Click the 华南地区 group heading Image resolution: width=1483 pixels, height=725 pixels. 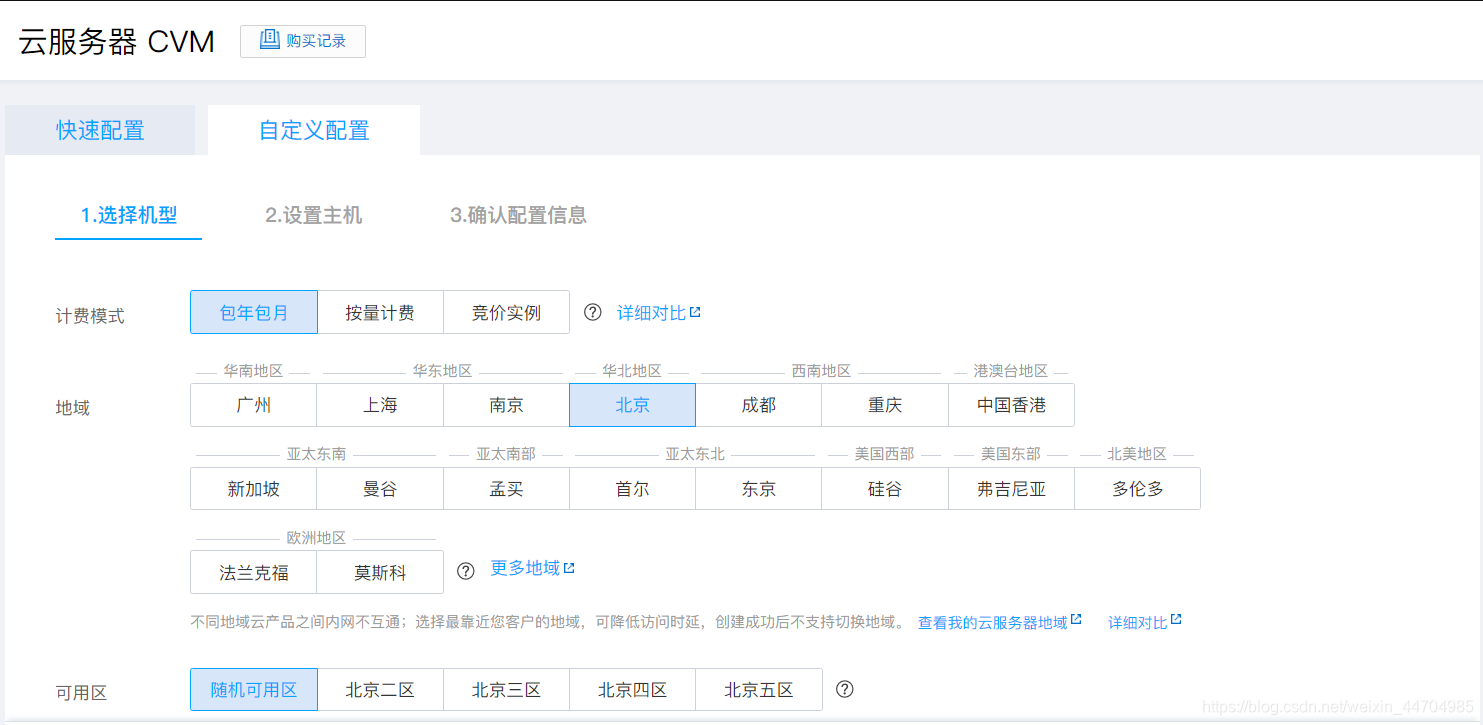coord(253,371)
